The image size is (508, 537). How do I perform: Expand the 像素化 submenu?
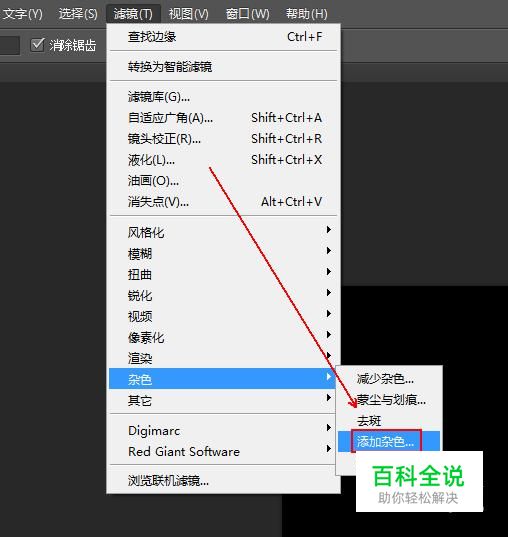pos(223,338)
